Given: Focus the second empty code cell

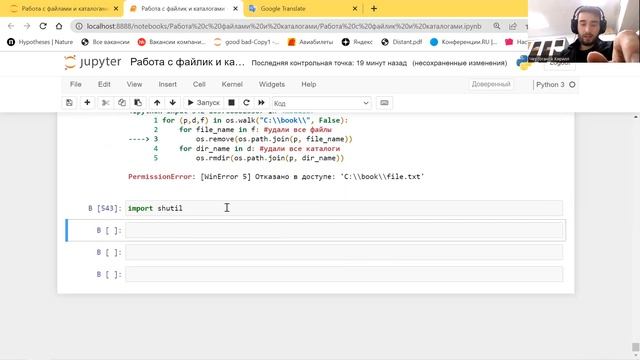Looking at the screenshot, I should tap(344, 252).
